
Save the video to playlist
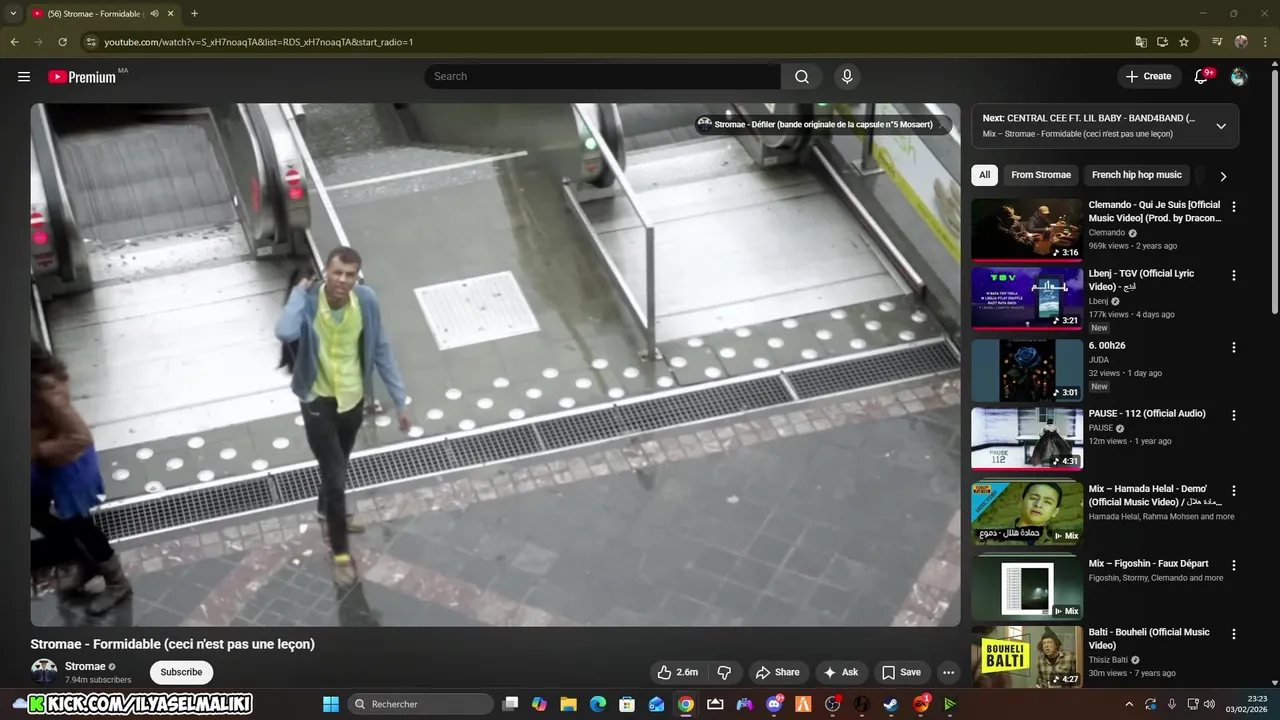pos(900,672)
